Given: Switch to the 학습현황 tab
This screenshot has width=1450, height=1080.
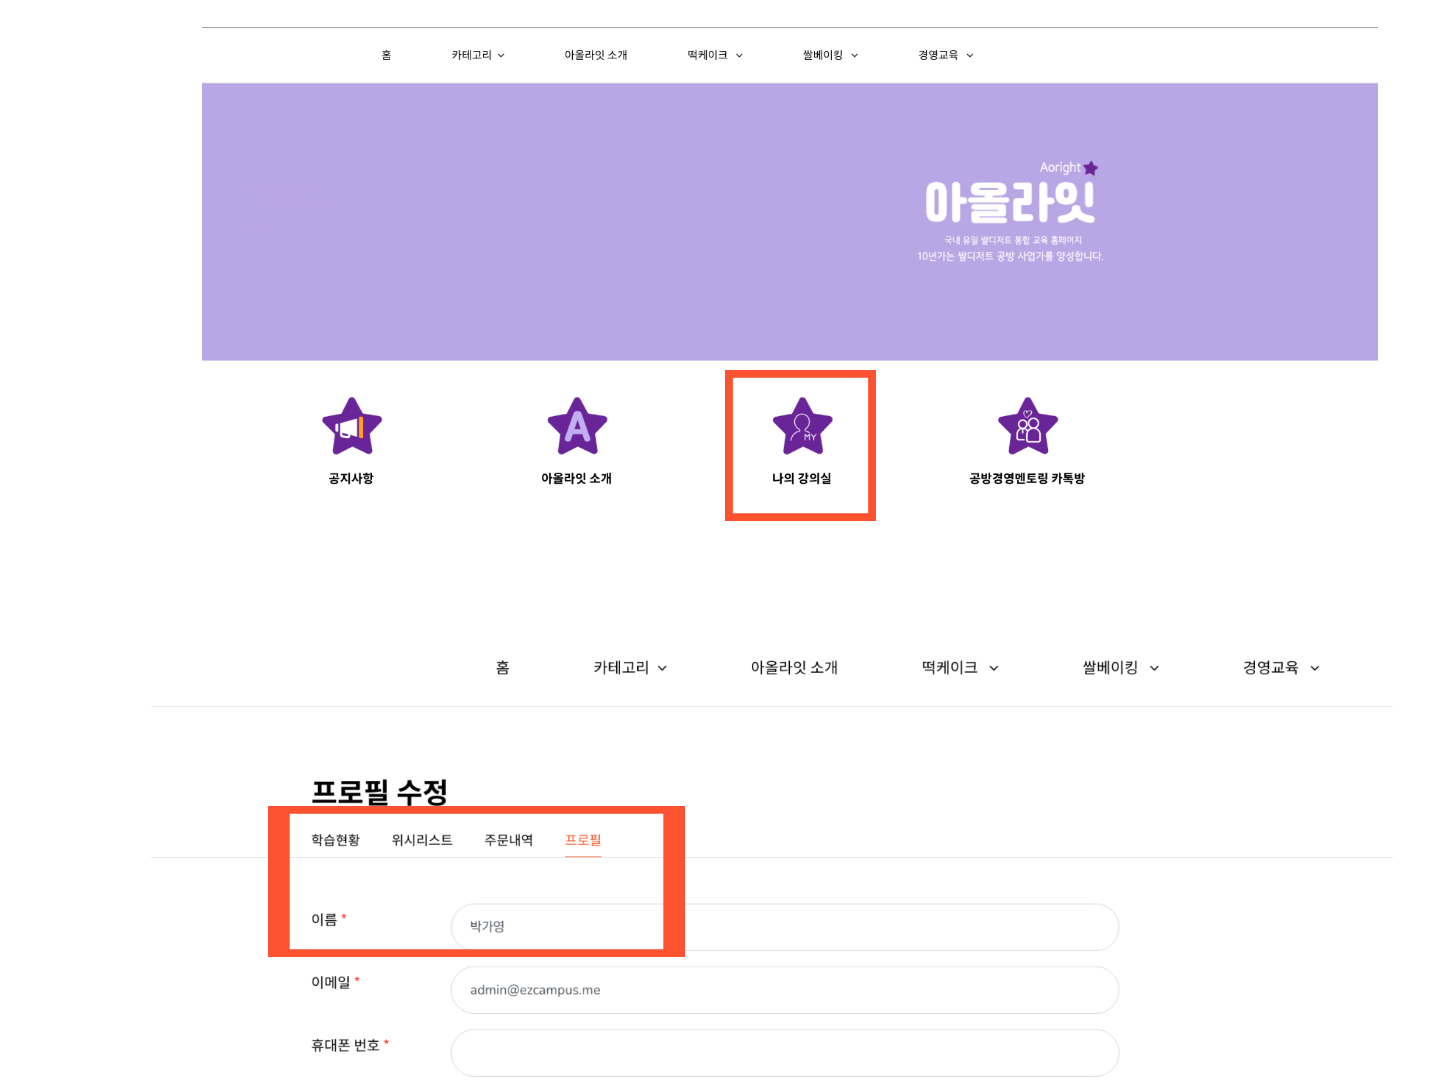Looking at the screenshot, I should pyautogui.click(x=335, y=840).
